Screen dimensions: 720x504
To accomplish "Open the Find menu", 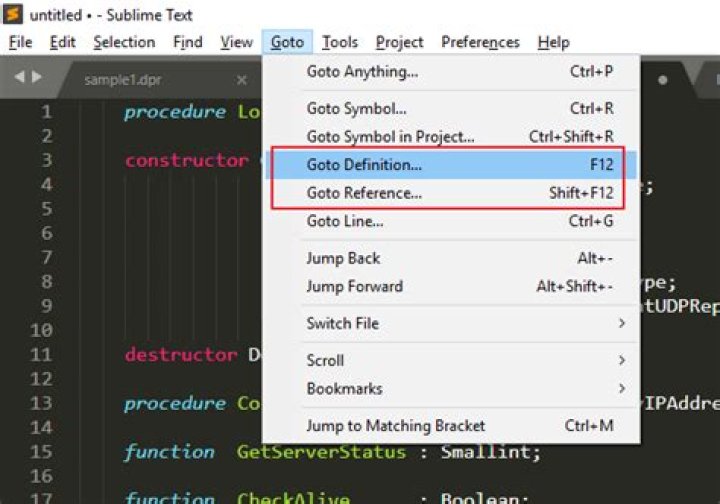I will point(187,42).
